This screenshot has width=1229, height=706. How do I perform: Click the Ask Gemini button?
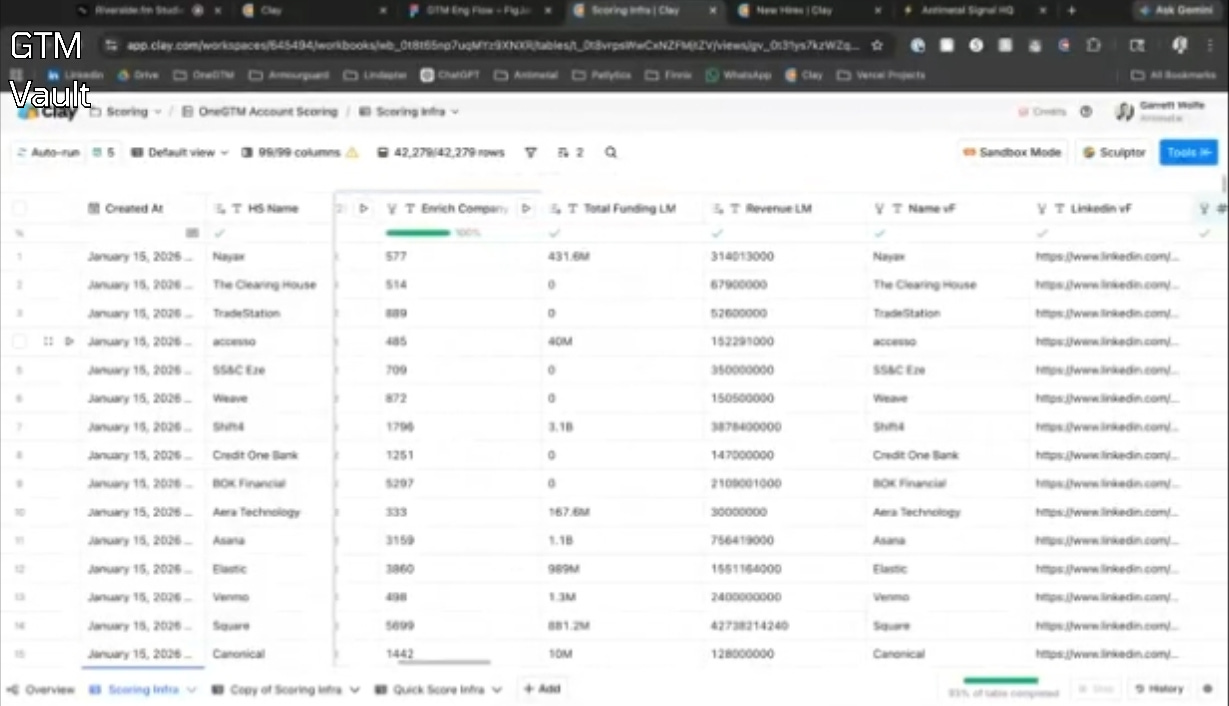click(1177, 10)
